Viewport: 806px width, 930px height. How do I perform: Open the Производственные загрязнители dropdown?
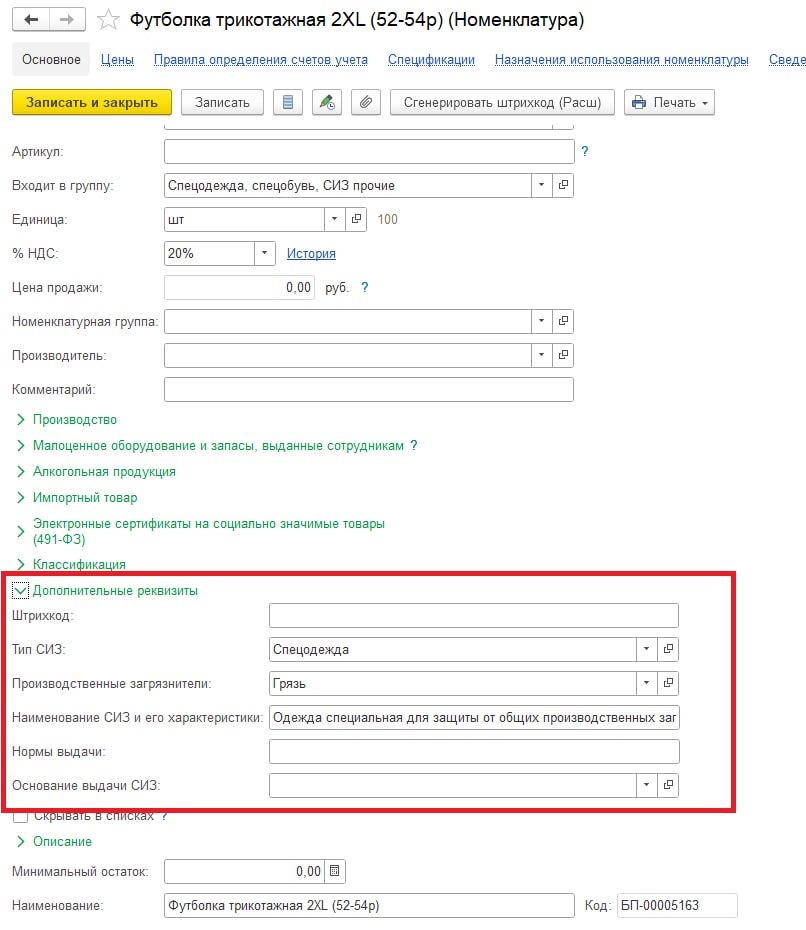pyautogui.click(x=646, y=683)
